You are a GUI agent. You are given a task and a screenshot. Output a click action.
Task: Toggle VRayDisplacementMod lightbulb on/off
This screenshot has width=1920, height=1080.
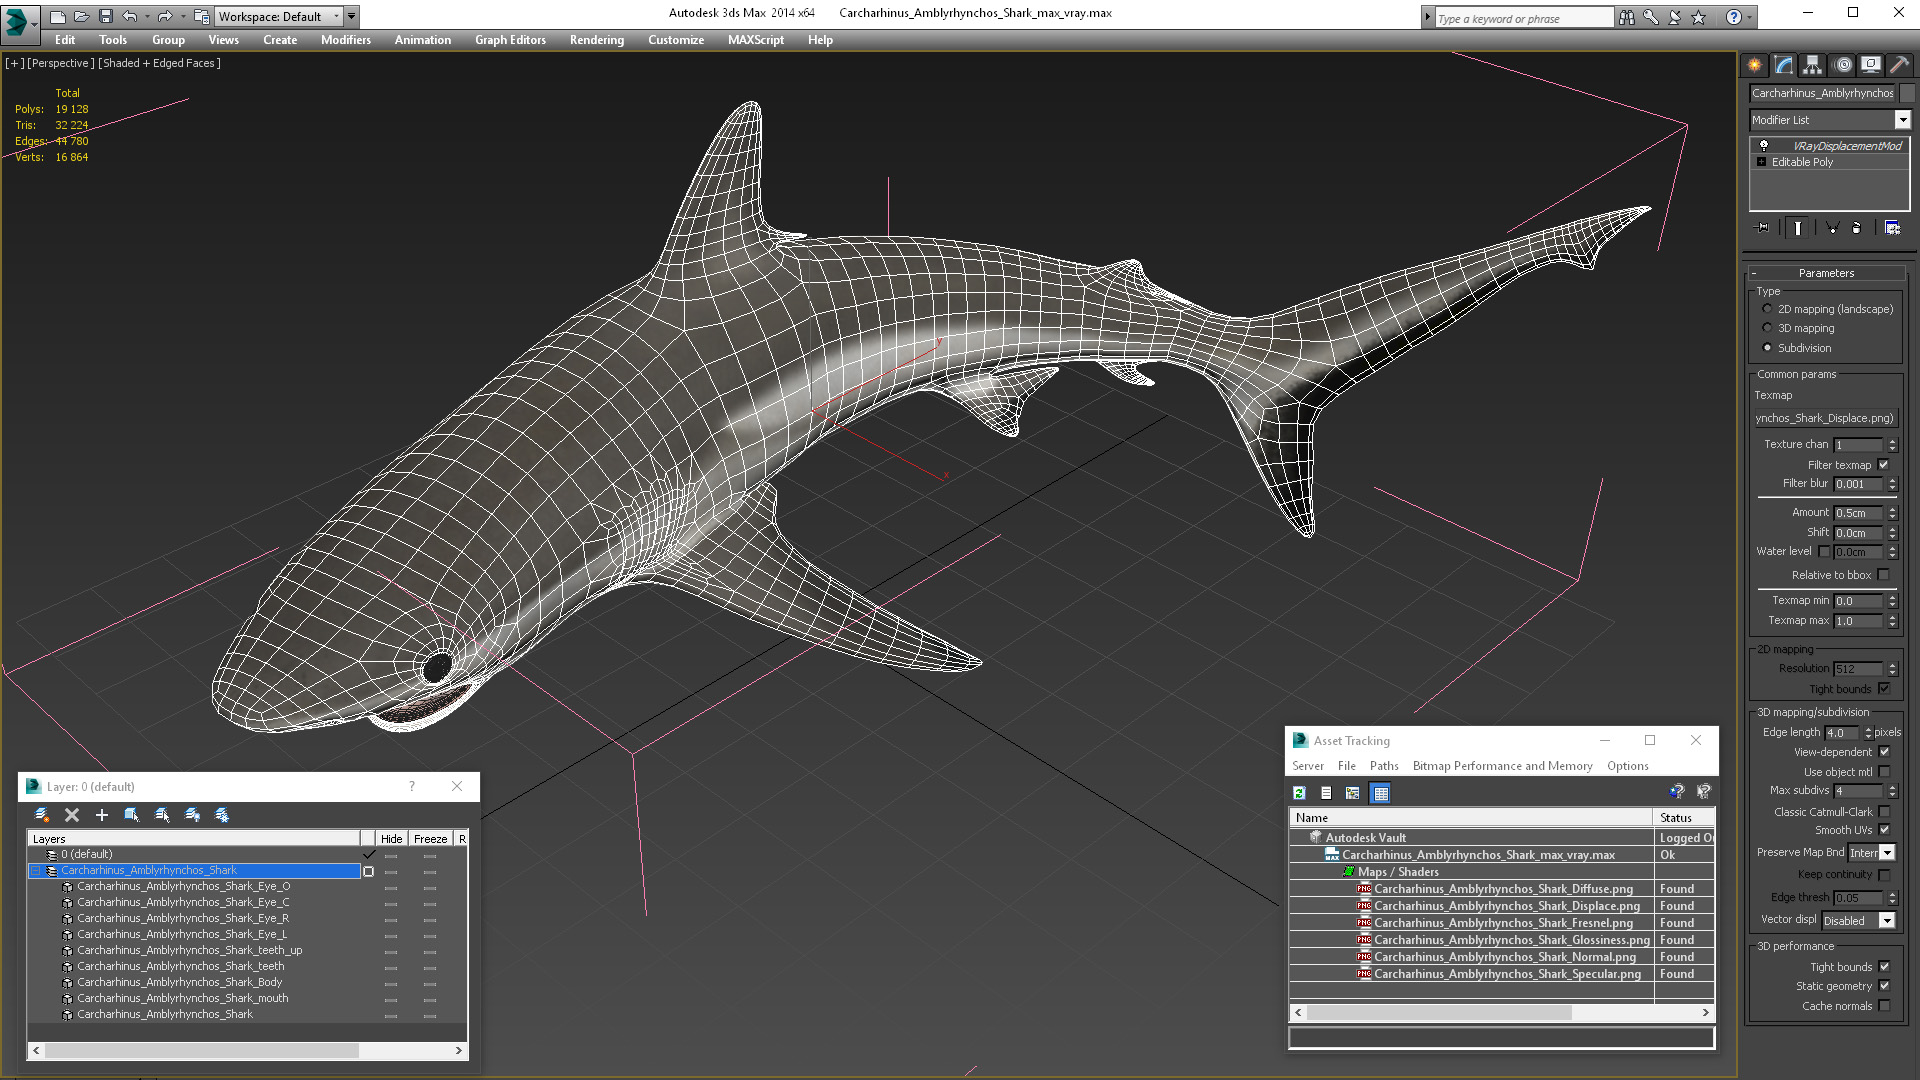pyautogui.click(x=1764, y=146)
